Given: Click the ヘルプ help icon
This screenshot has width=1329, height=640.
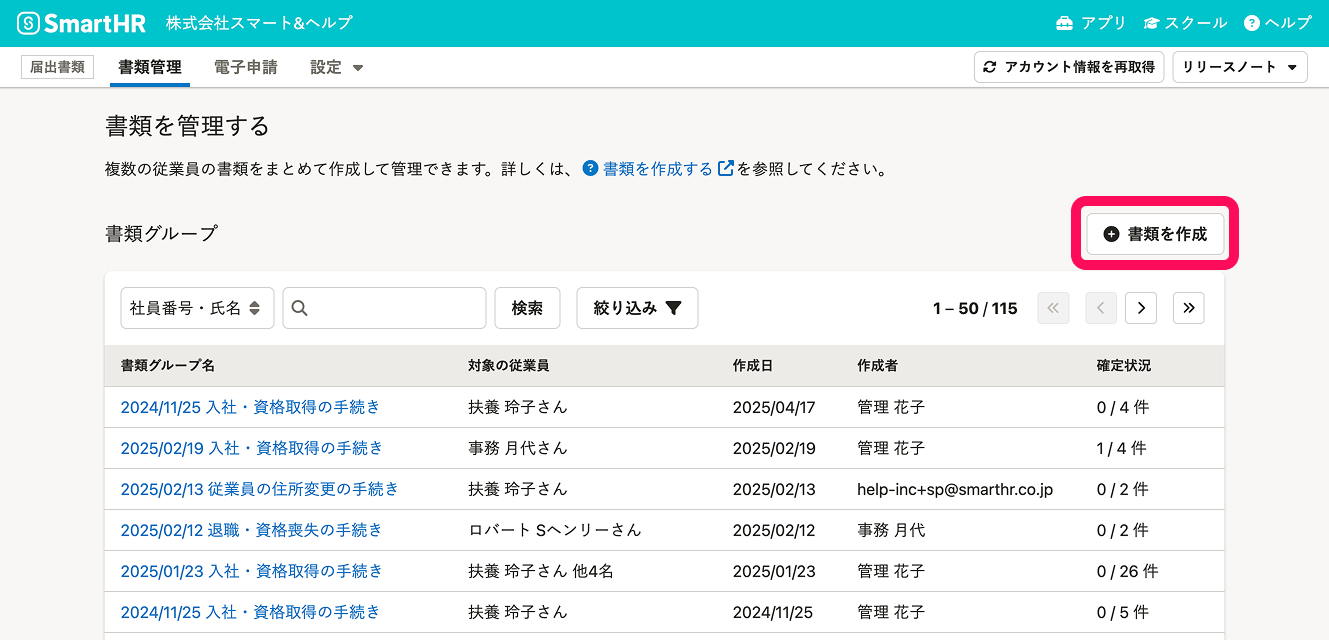Looking at the screenshot, I should click(x=1252, y=23).
